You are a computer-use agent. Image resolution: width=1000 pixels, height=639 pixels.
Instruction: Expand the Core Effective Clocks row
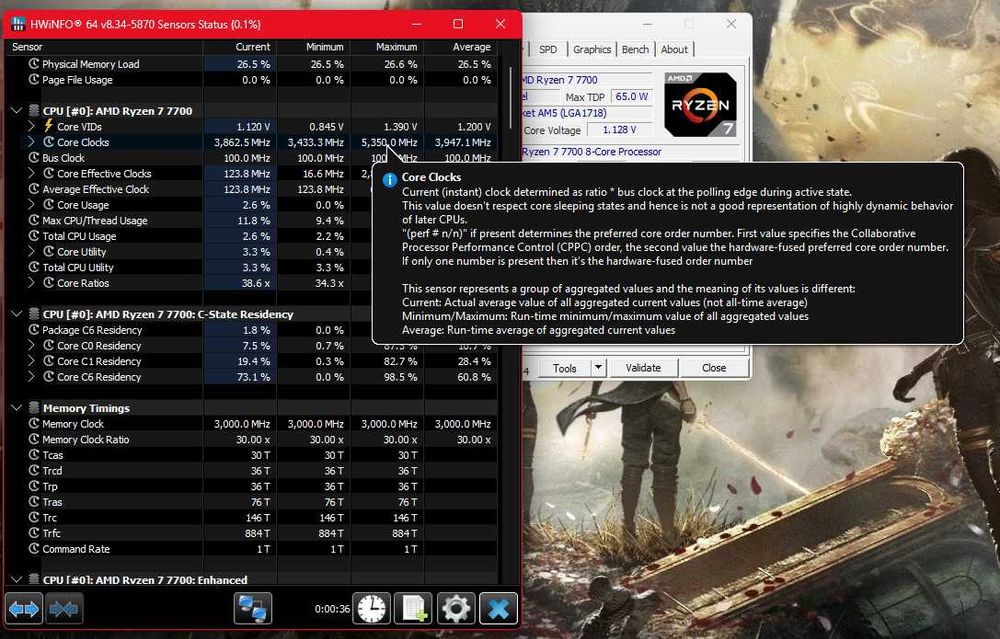point(31,173)
